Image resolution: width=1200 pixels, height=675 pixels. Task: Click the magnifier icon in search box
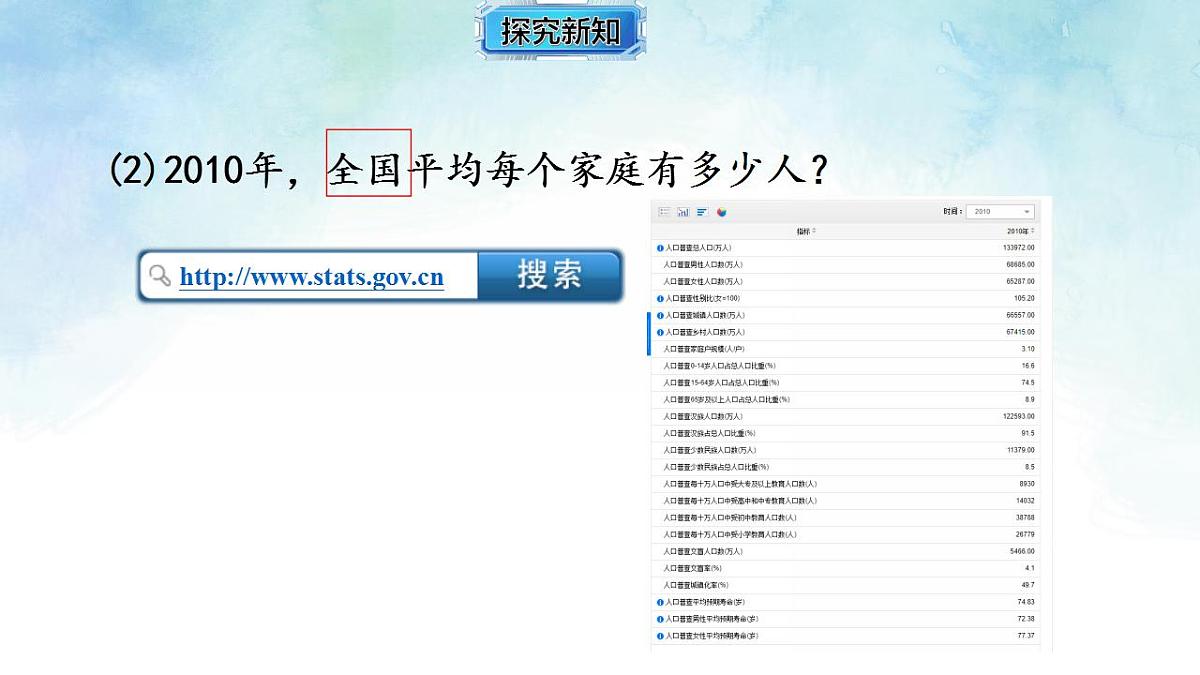159,276
